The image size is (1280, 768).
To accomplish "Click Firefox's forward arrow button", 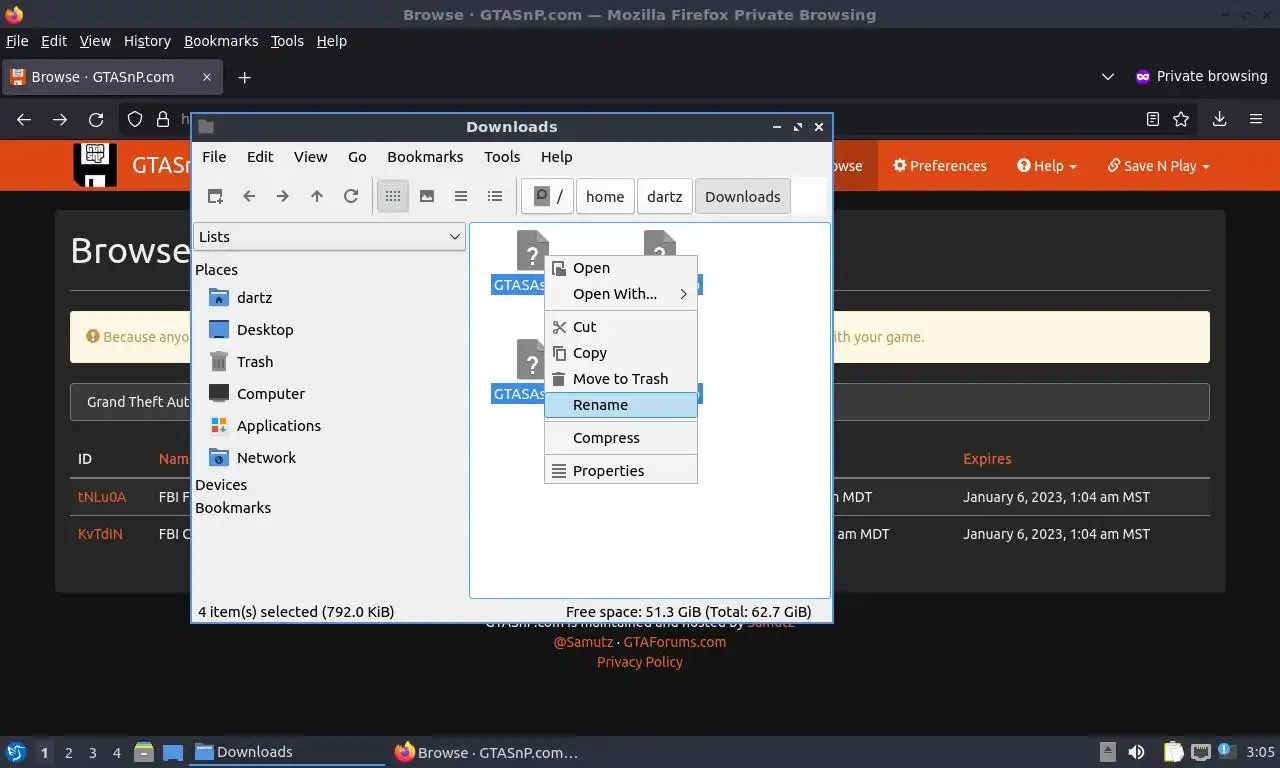I will pos(60,119).
